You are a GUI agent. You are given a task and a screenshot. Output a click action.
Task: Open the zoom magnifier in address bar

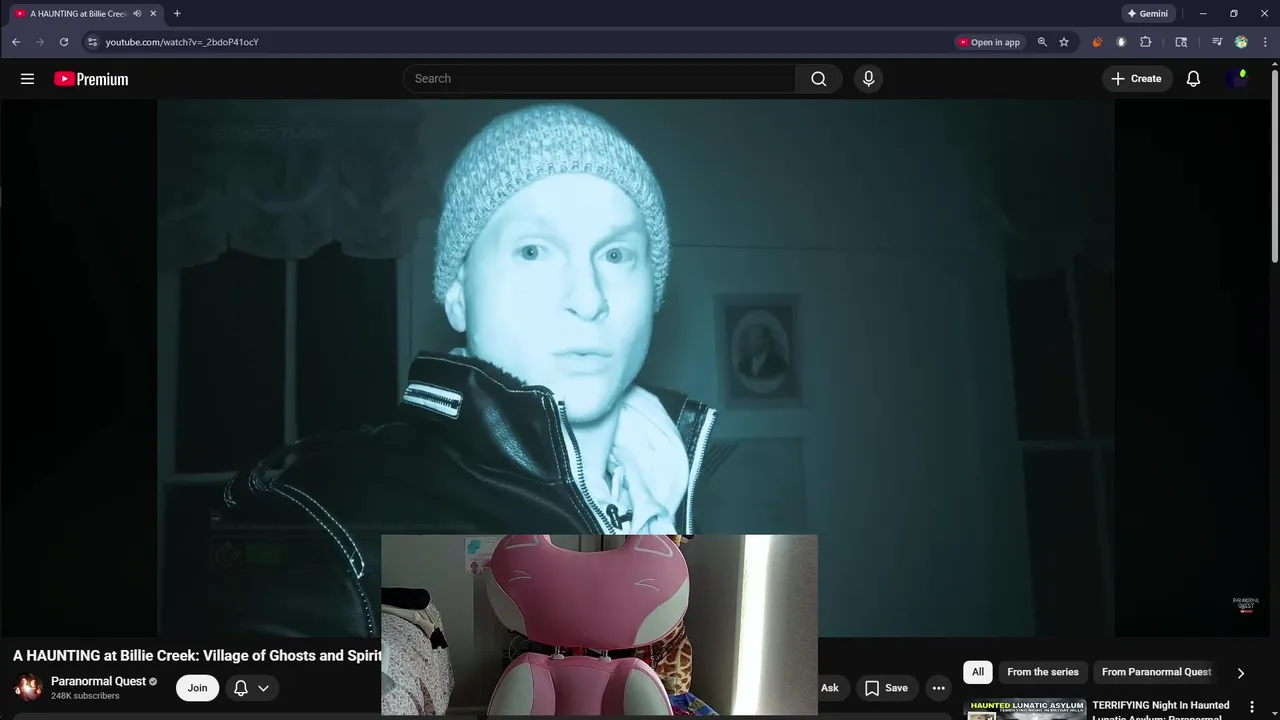click(1042, 42)
